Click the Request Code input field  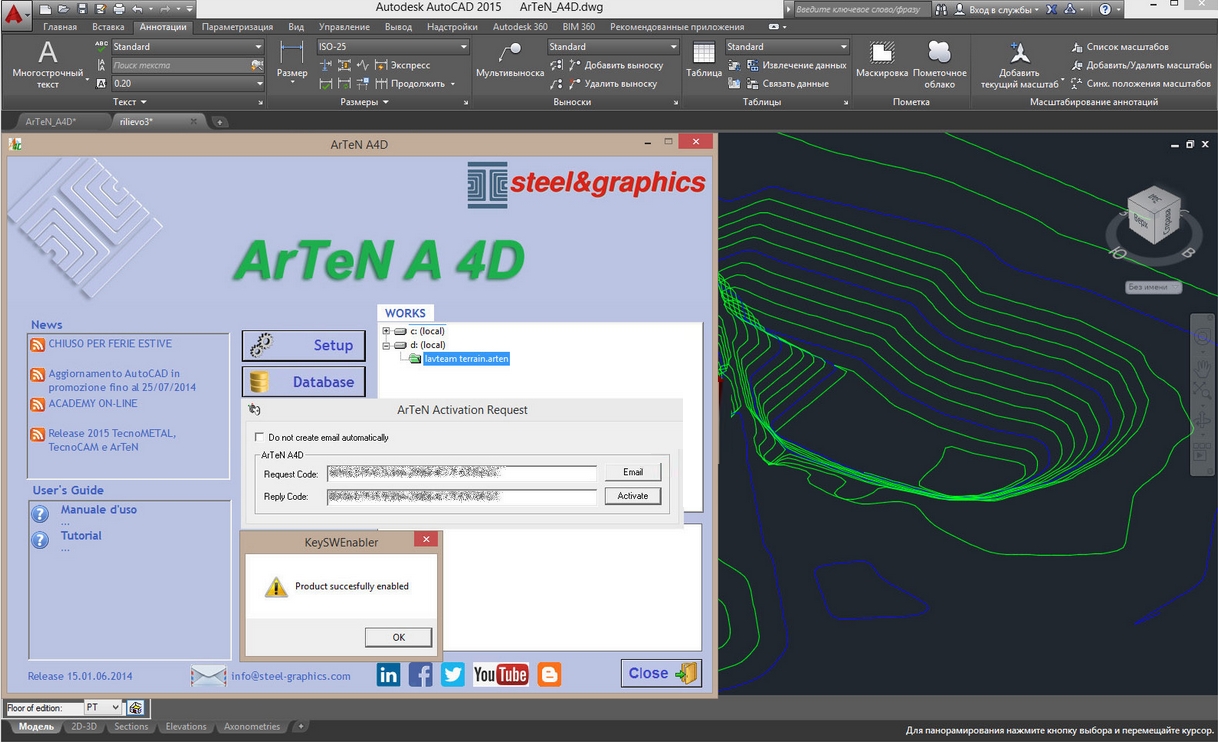click(461, 473)
